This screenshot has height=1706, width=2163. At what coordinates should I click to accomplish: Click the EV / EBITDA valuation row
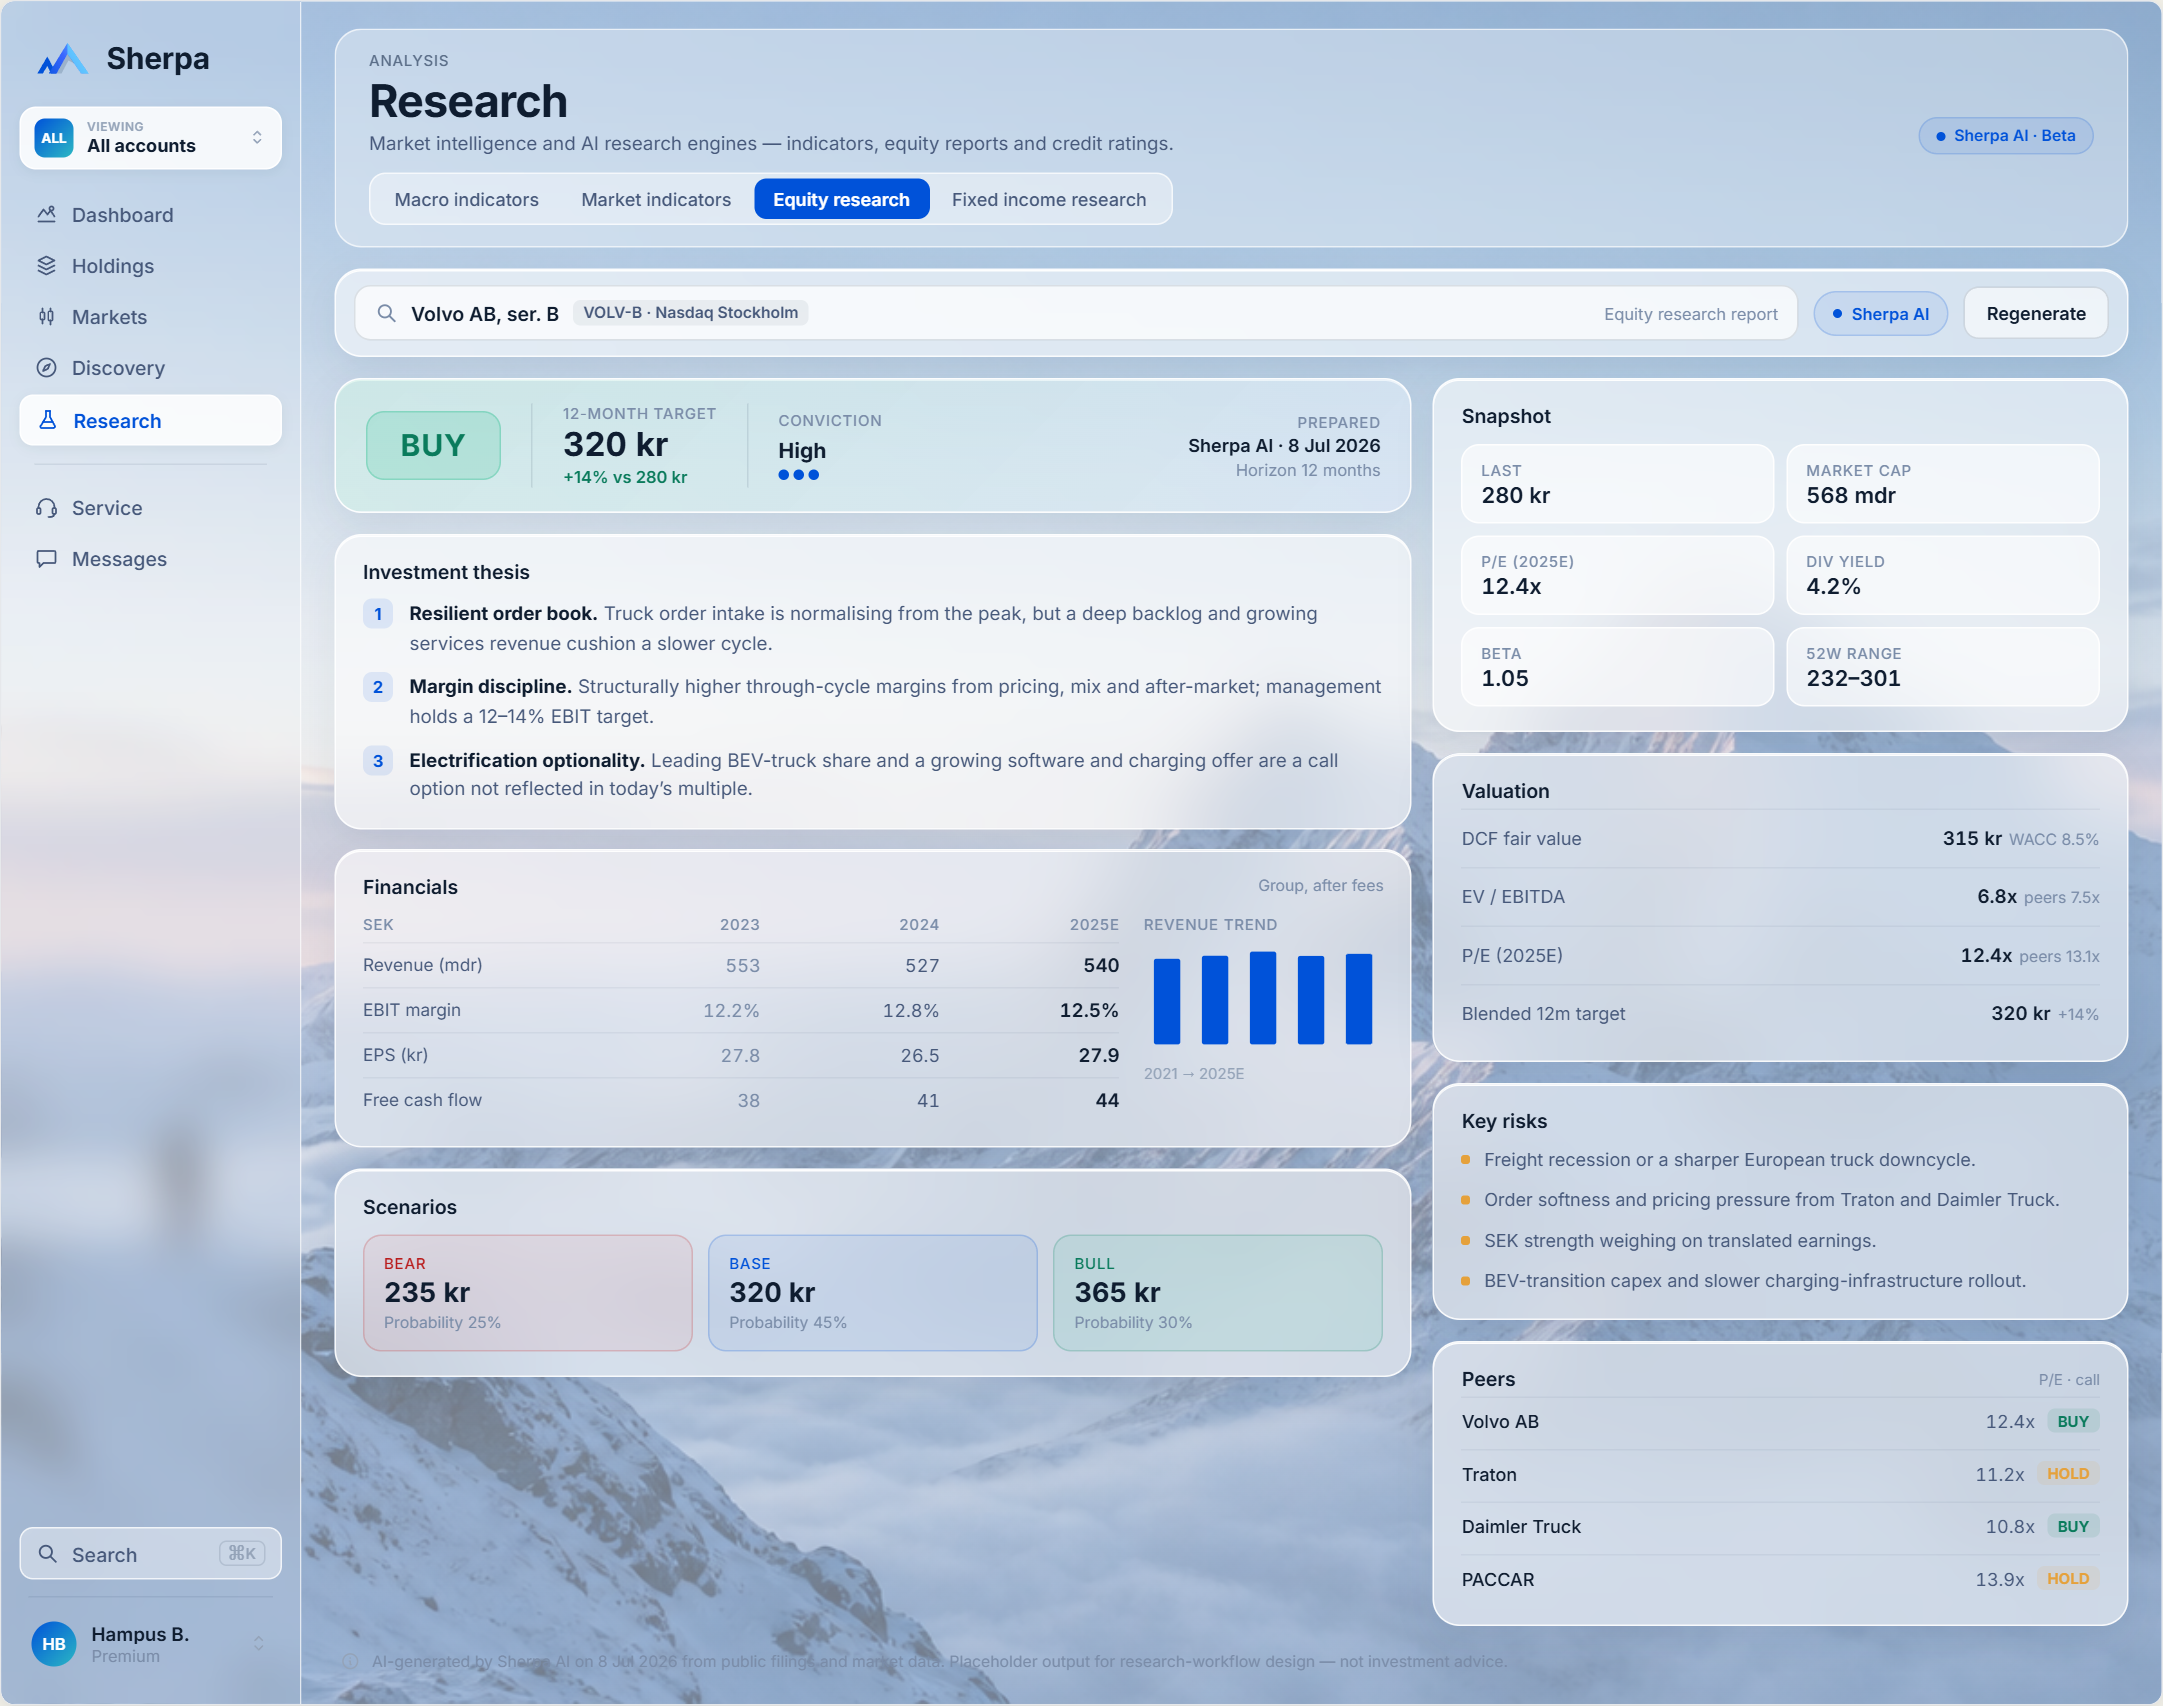pos(1780,897)
